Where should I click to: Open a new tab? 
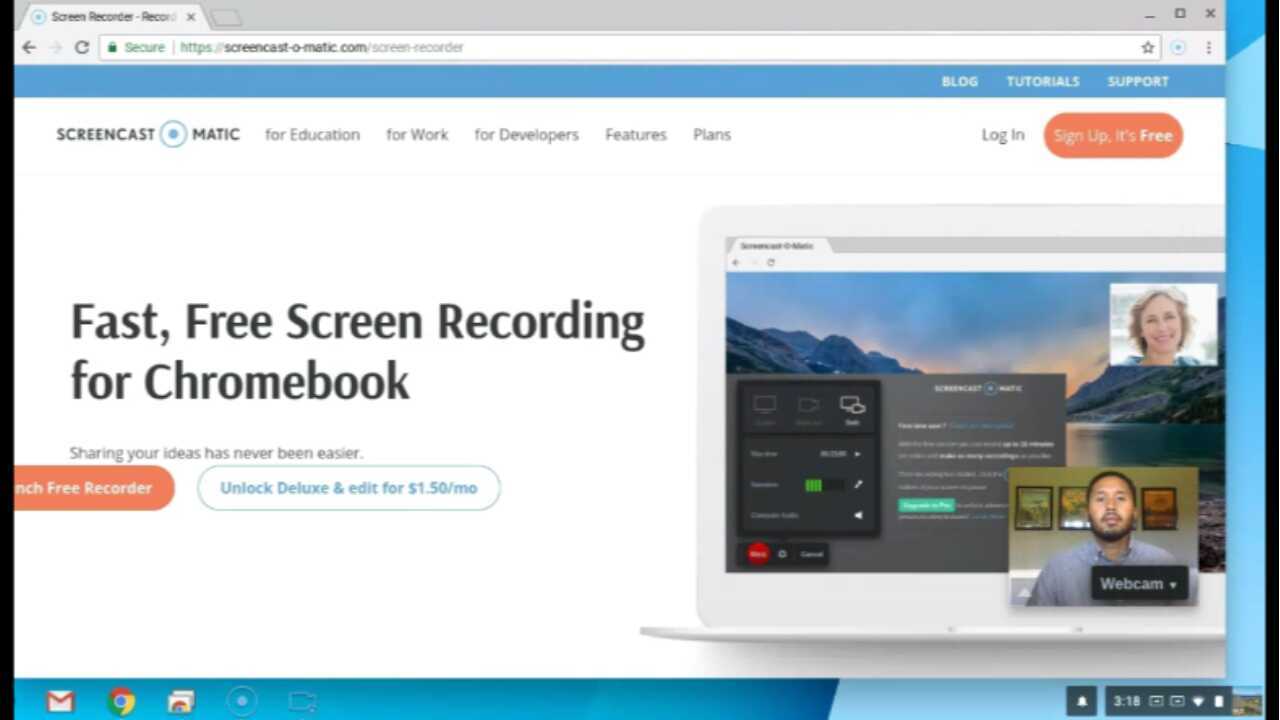(226, 17)
